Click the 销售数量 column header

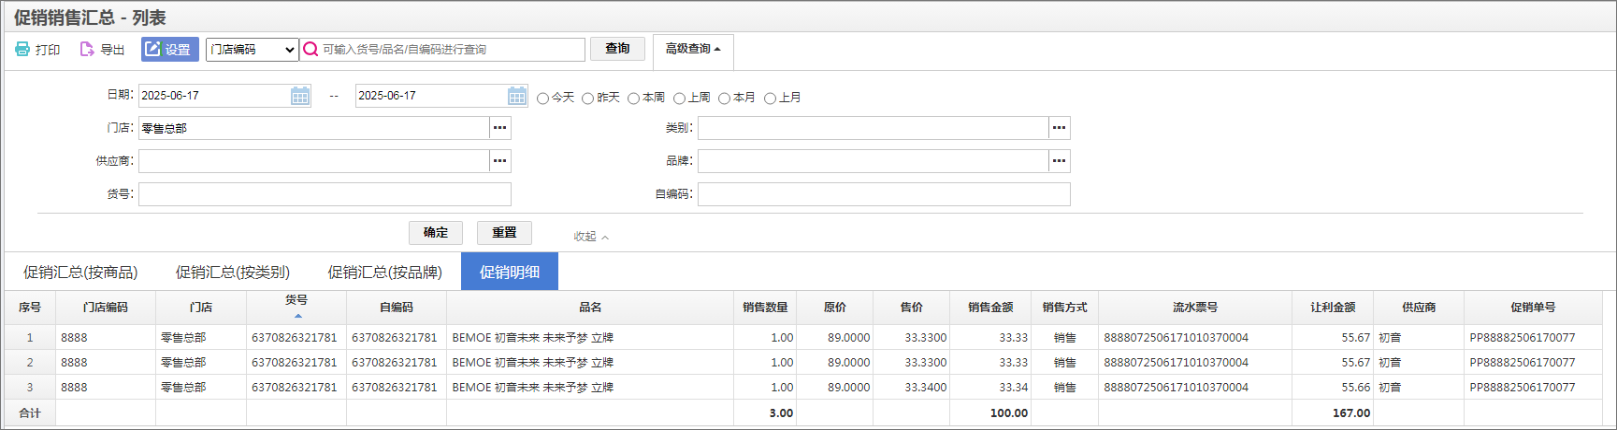pos(765,307)
